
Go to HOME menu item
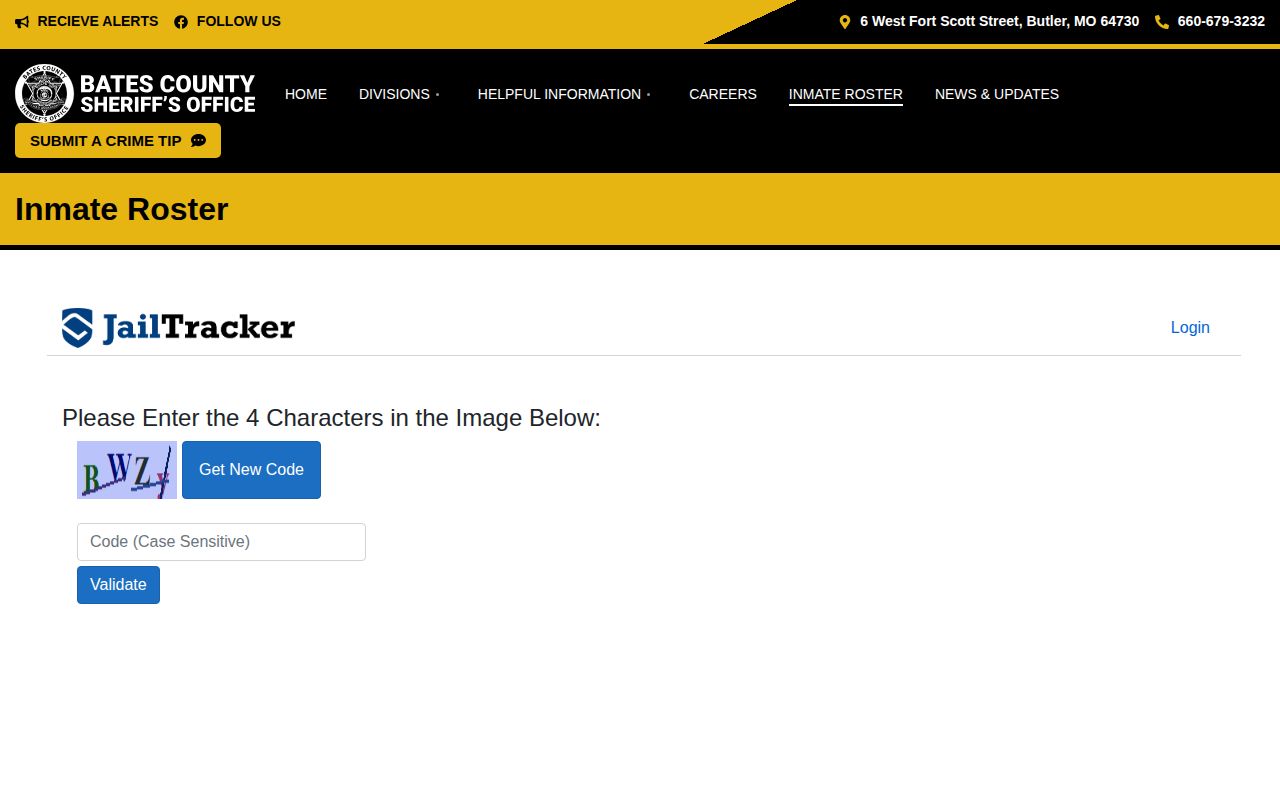click(306, 94)
